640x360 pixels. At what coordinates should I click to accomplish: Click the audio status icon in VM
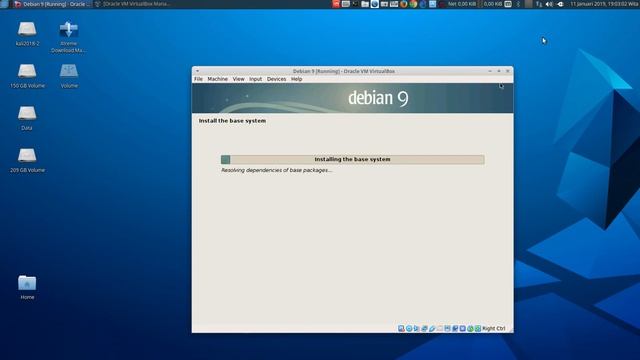[416, 328]
